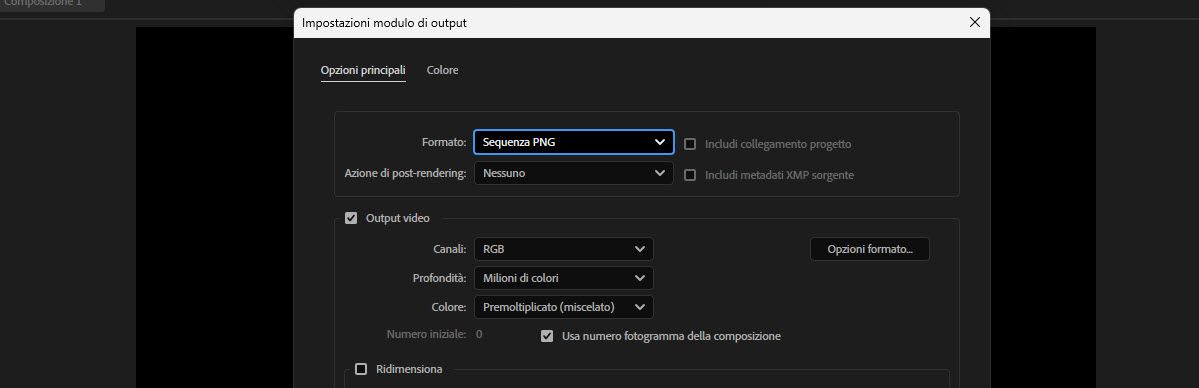
Task: Switch to the Colore tab
Action: 443,70
